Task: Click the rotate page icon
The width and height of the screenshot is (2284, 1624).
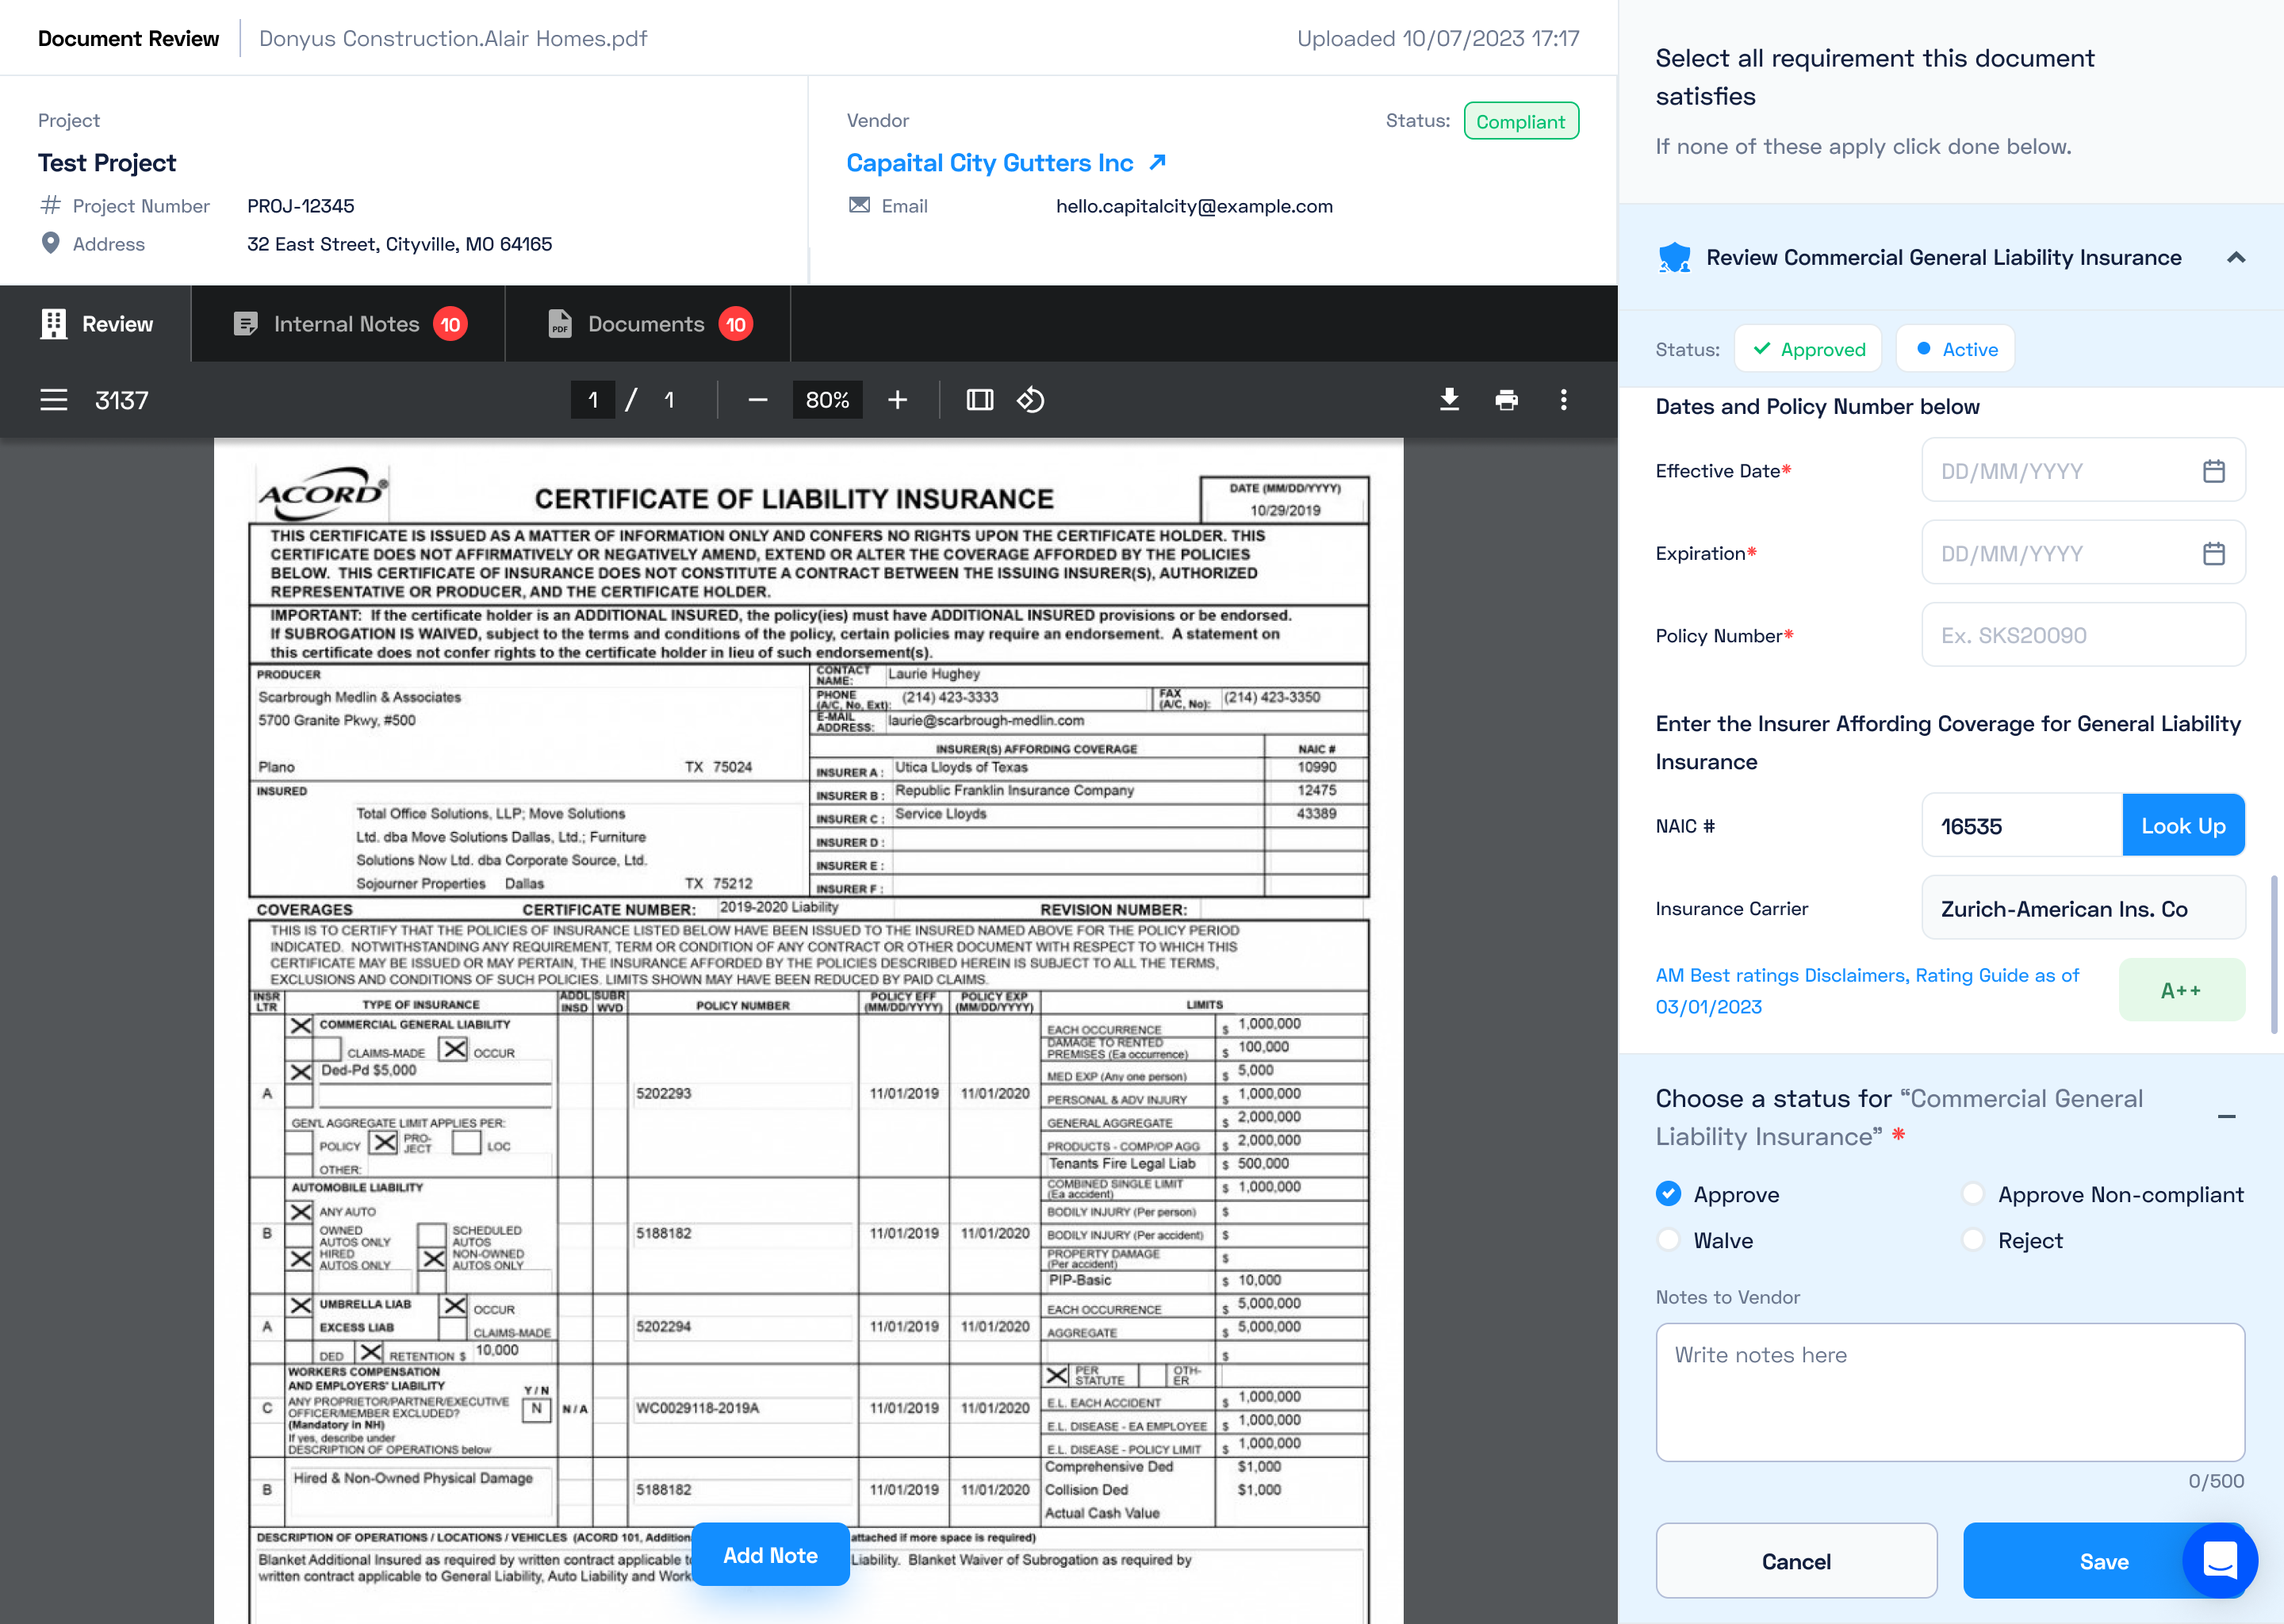Action: (x=1030, y=400)
